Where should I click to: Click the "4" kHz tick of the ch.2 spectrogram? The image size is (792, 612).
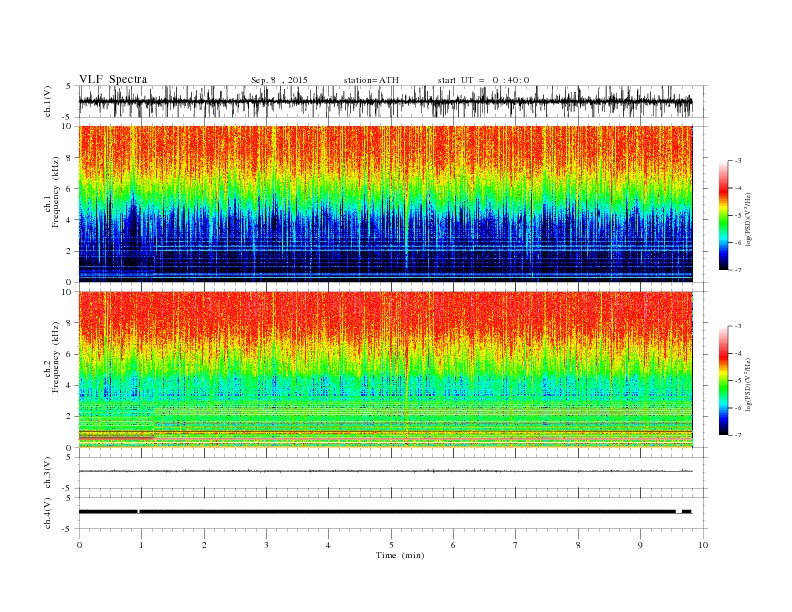click(x=70, y=386)
